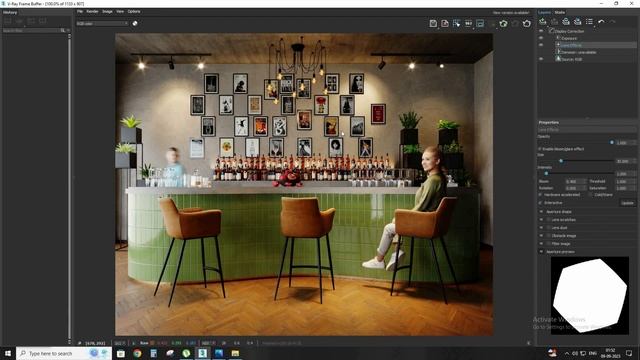This screenshot has height=360, width=640.
Task: Toggle visibility of Lens Effects layer
Action: click(x=541, y=45)
